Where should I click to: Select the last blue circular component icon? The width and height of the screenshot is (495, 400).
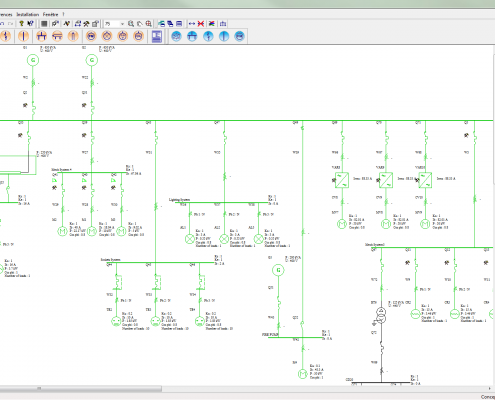coord(240,36)
